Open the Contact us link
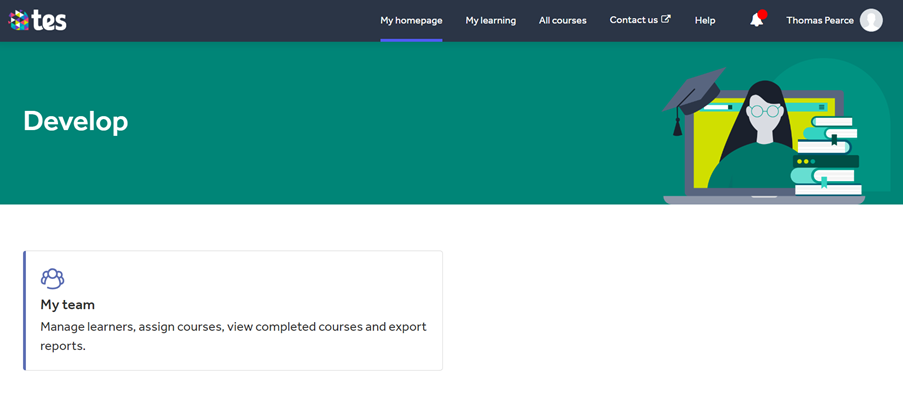The width and height of the screenshot is (903, 397). coord(640,20)
